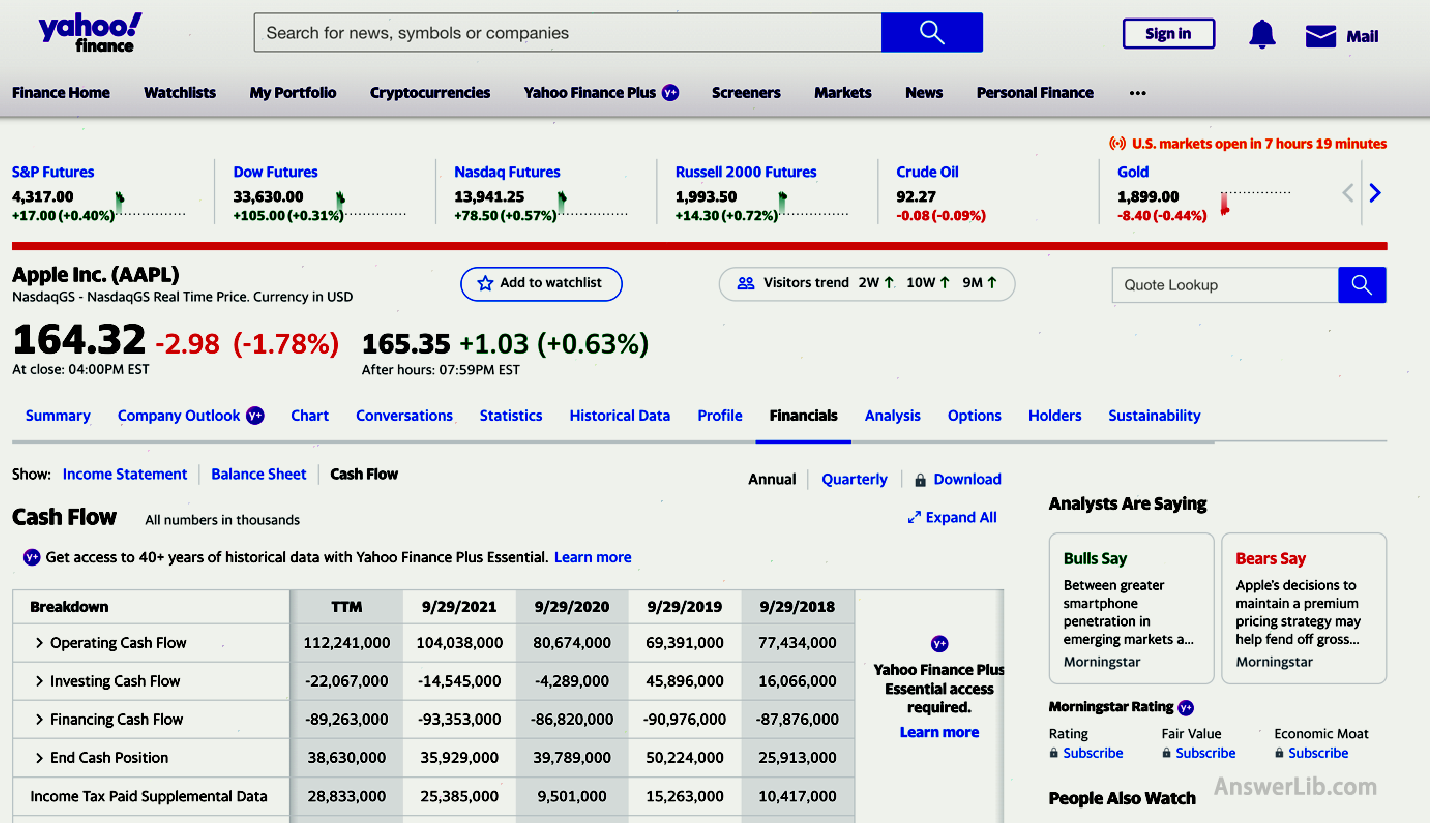Click the expand arrows icon beside Expand All
1430x823 pixels.
click(x=914, y=518)
